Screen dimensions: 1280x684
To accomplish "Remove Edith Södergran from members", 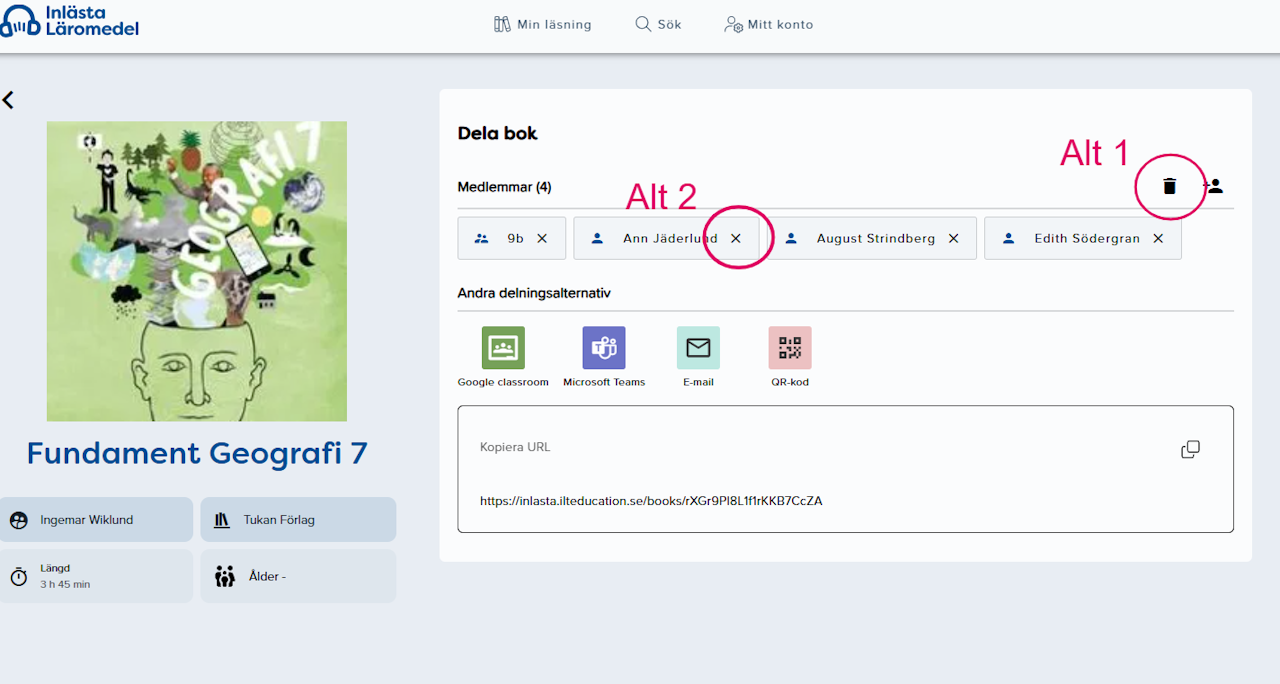I will [1158, 238].
